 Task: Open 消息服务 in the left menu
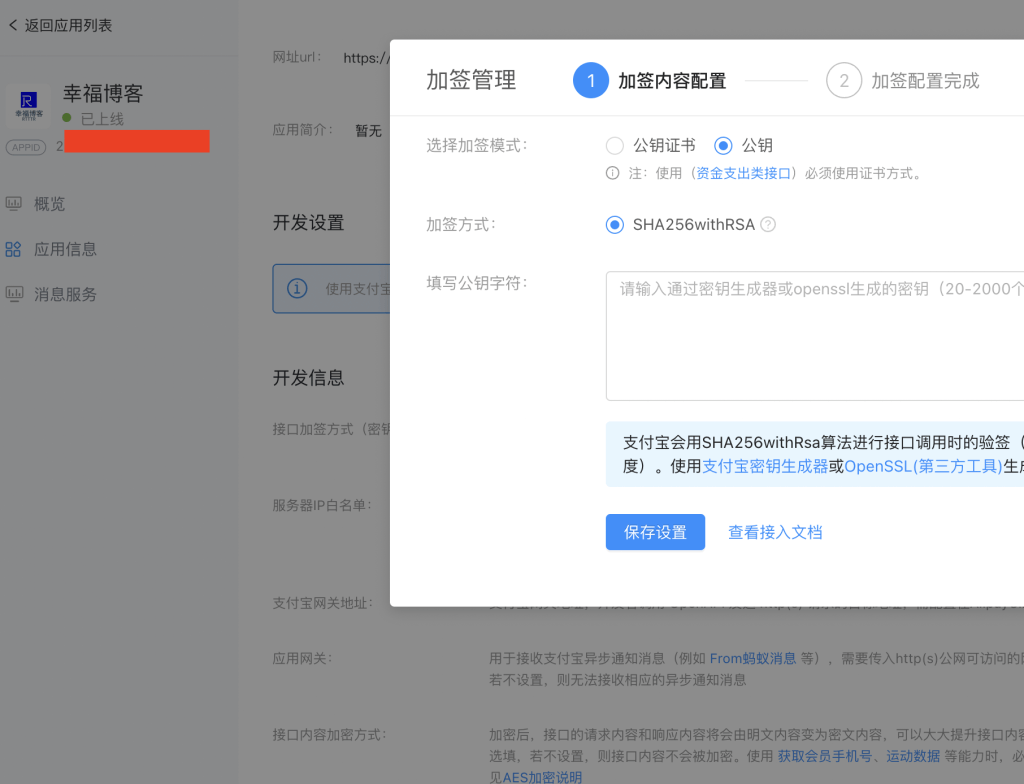tap(66, 294)
